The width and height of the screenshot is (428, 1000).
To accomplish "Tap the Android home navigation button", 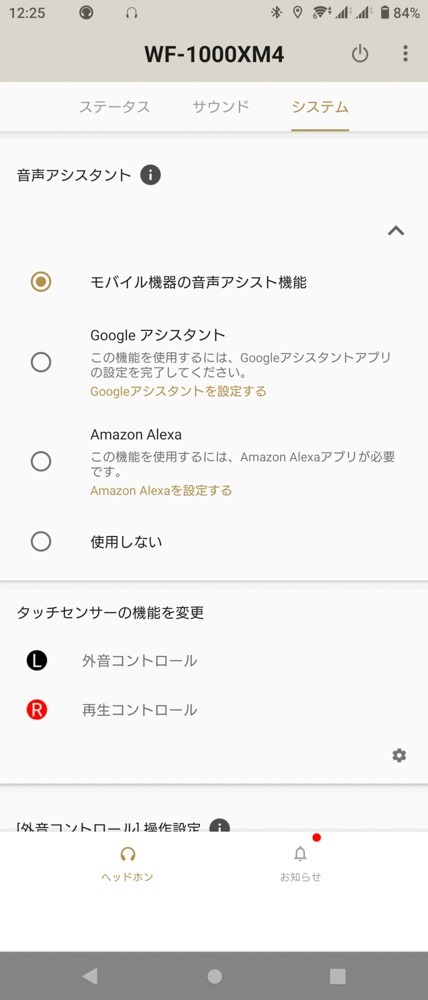I will (215, 976).
